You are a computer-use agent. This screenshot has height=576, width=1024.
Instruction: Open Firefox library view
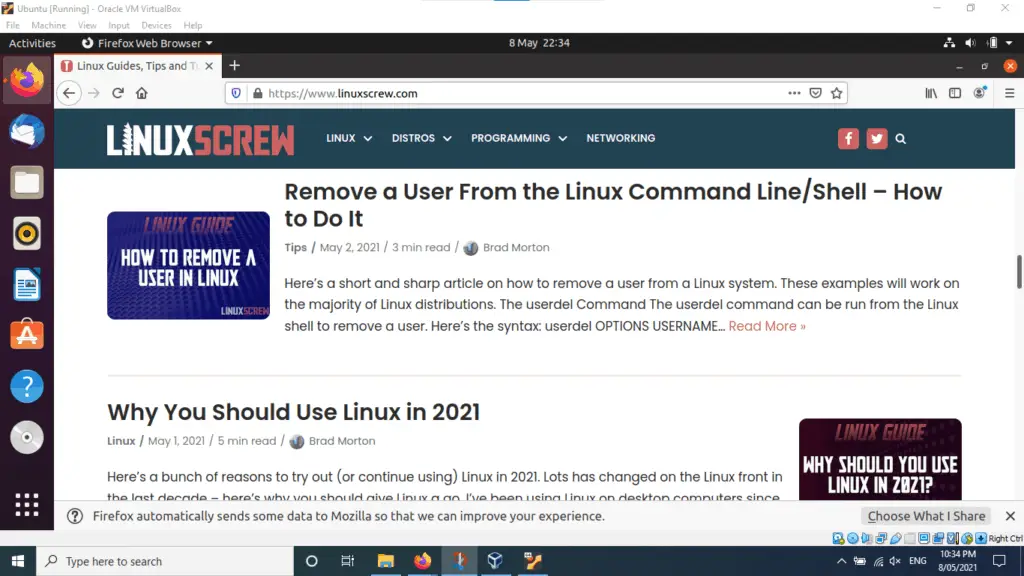pos(931,93)
